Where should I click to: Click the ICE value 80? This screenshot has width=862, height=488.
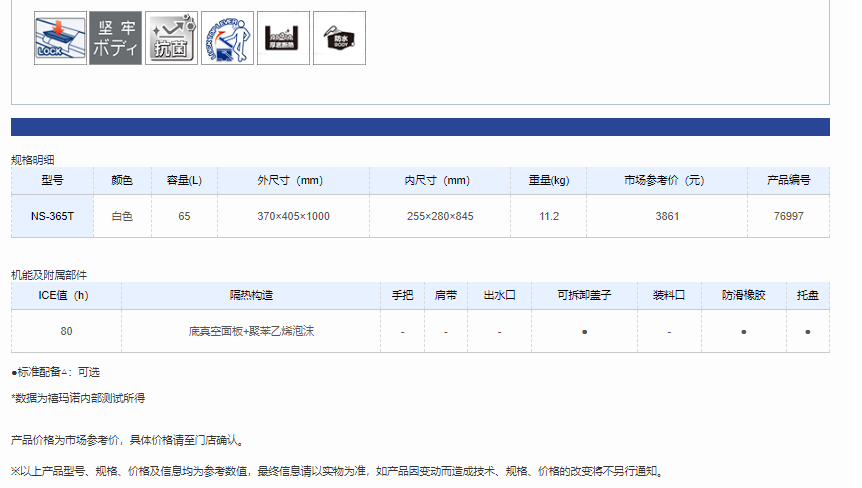(67, 331)
